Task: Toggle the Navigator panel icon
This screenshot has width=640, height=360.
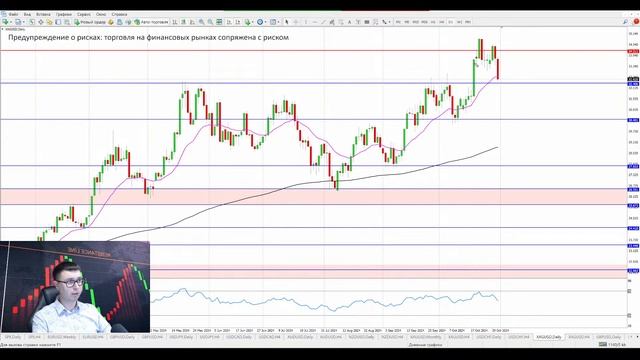Action: pyautogui.click(x=49, y=22)
